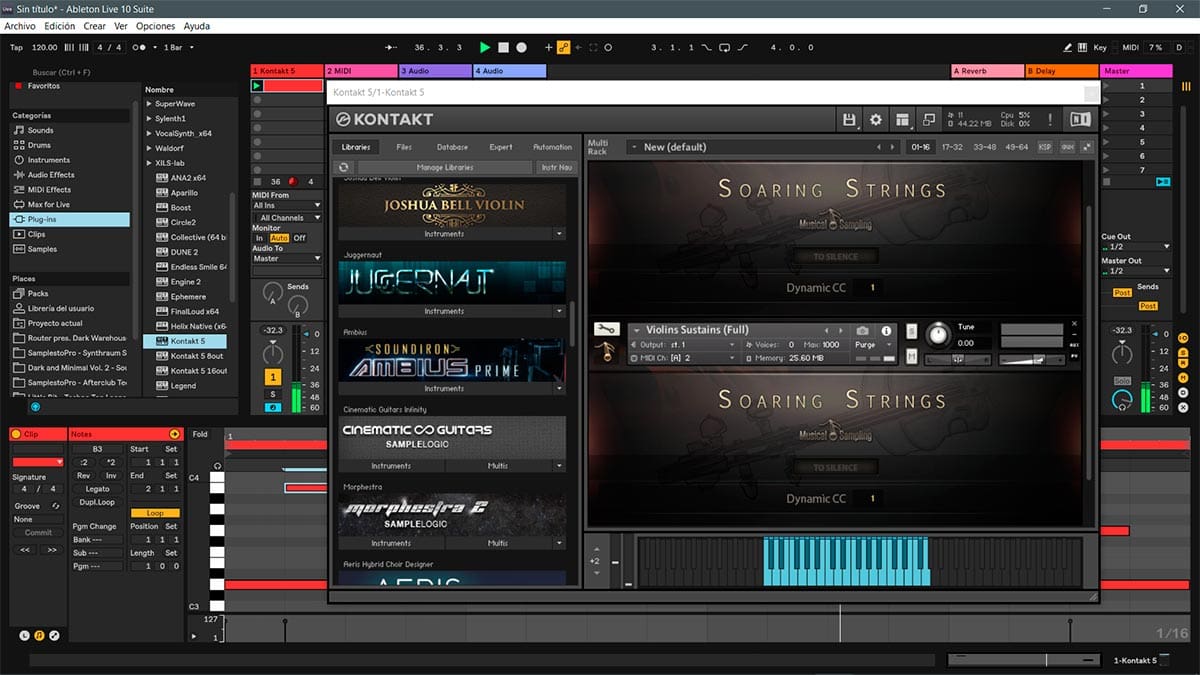Open the MIDI From All Ins dropdown

pyautogui.click(x=287, y=205)
